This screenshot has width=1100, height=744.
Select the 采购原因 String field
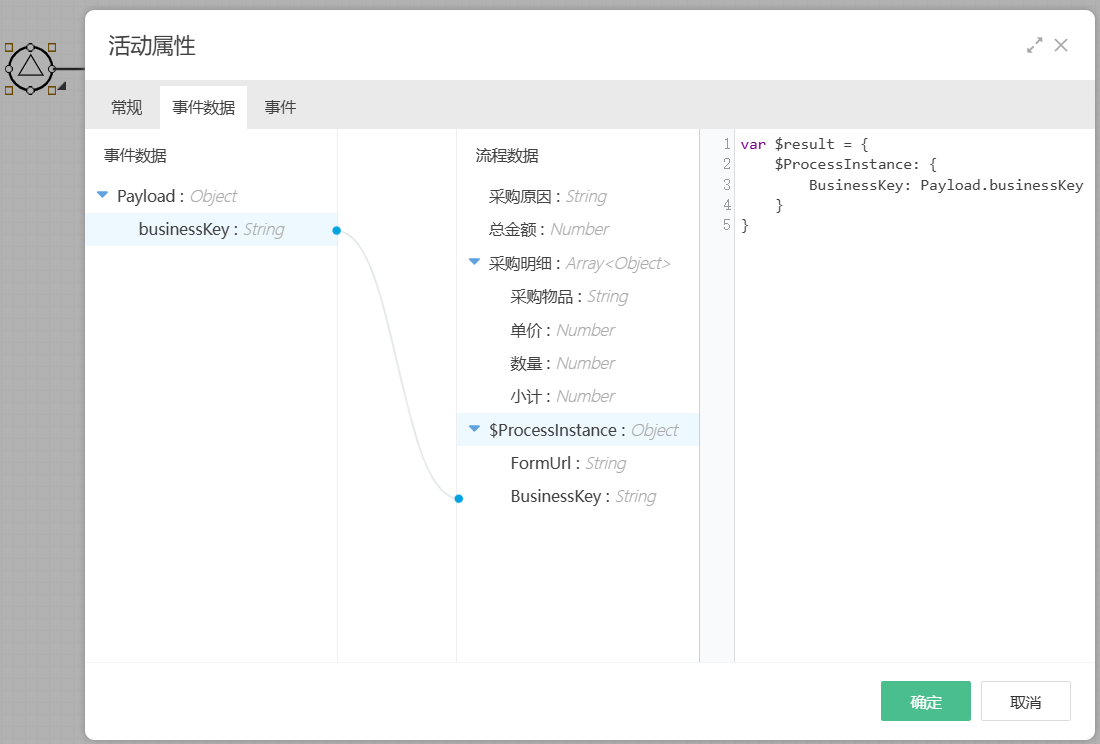[547, 197]
